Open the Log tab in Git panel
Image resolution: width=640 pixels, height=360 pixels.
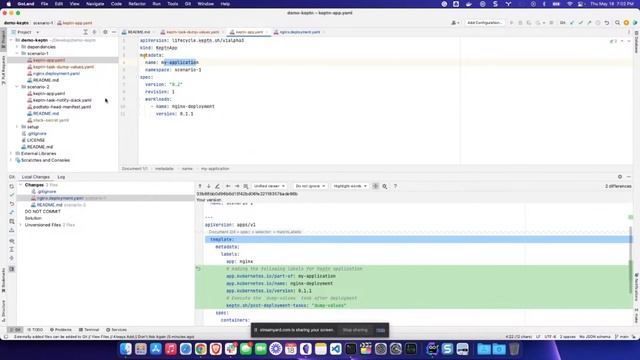(x=61, y=177)
